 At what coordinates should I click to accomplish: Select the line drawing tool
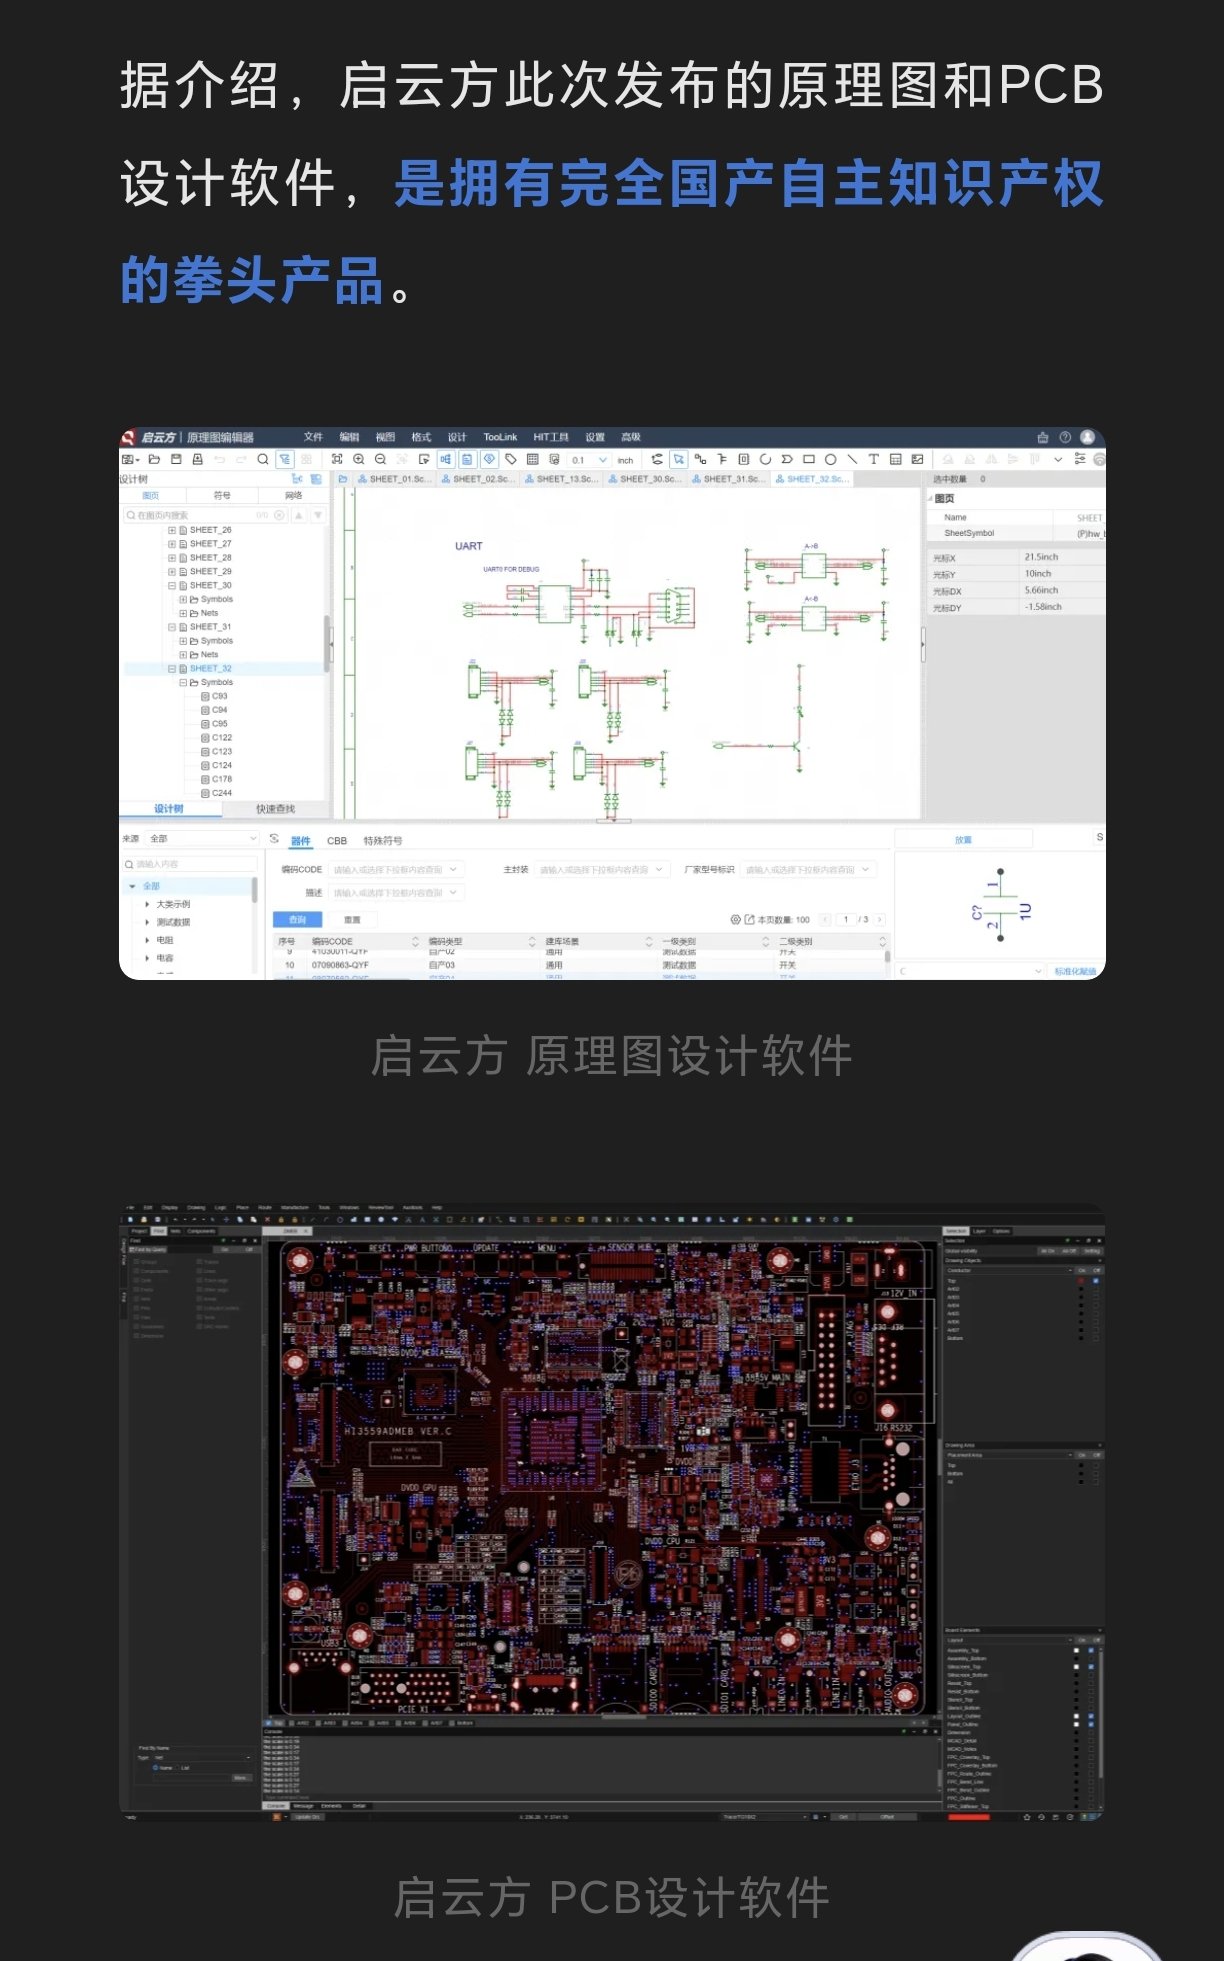tap(852, 459)
